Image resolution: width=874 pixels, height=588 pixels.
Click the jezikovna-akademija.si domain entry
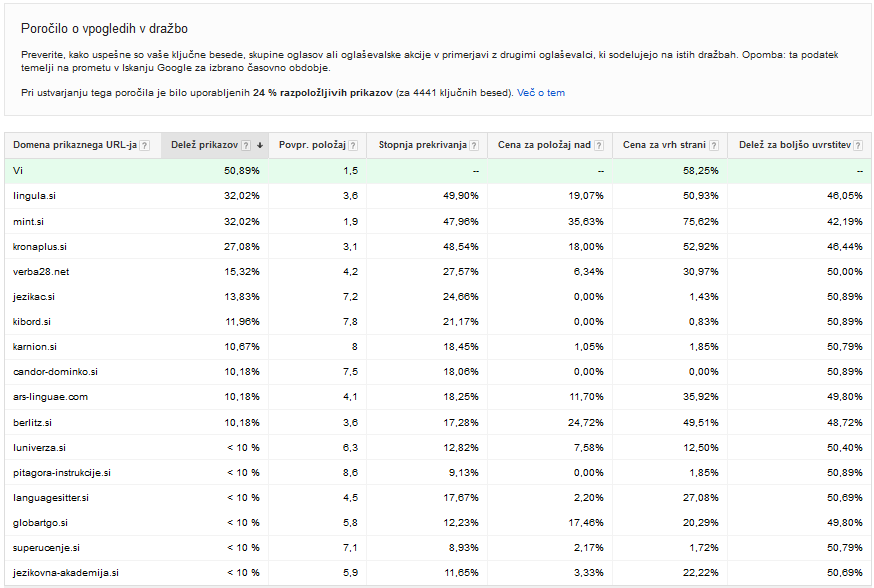(66, 573)
